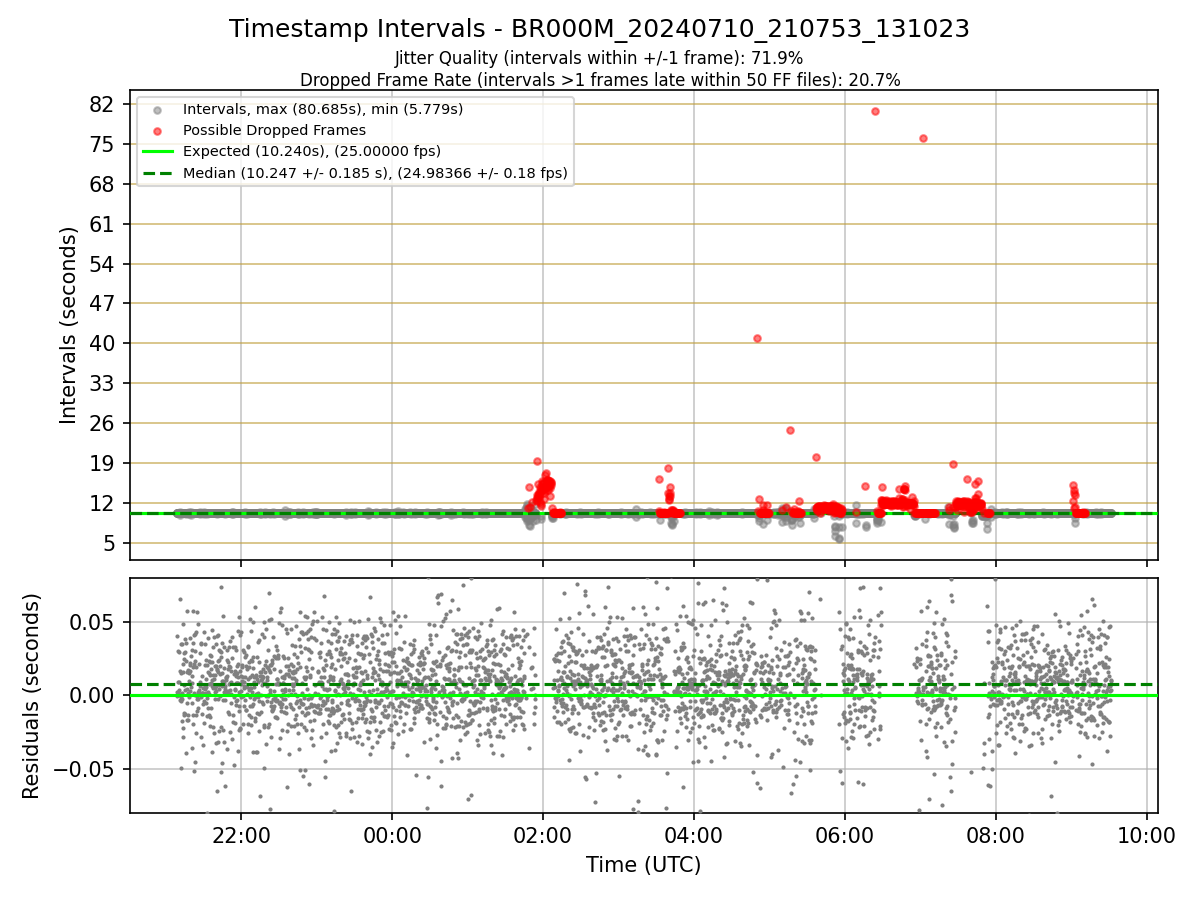Click the gray dot marker in the legend
Screen dimensions: 1200x900
[157, 109]
